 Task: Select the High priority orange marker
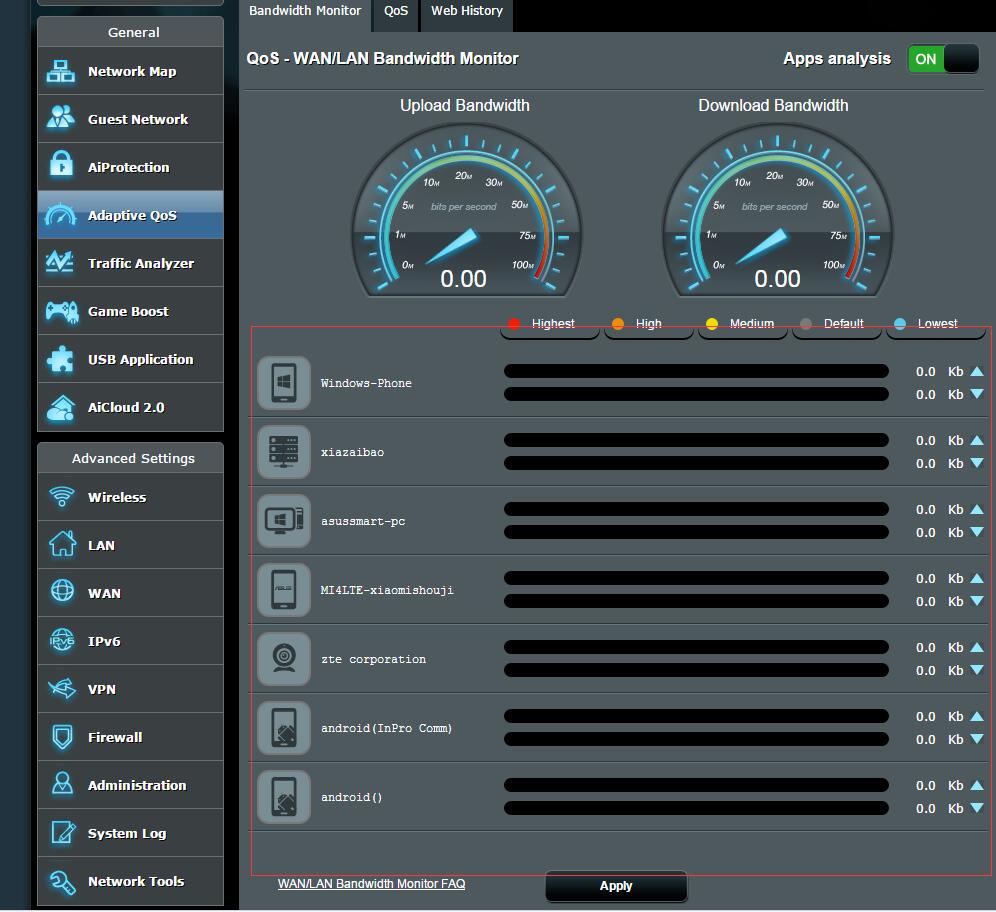click(x=617, y=324)
